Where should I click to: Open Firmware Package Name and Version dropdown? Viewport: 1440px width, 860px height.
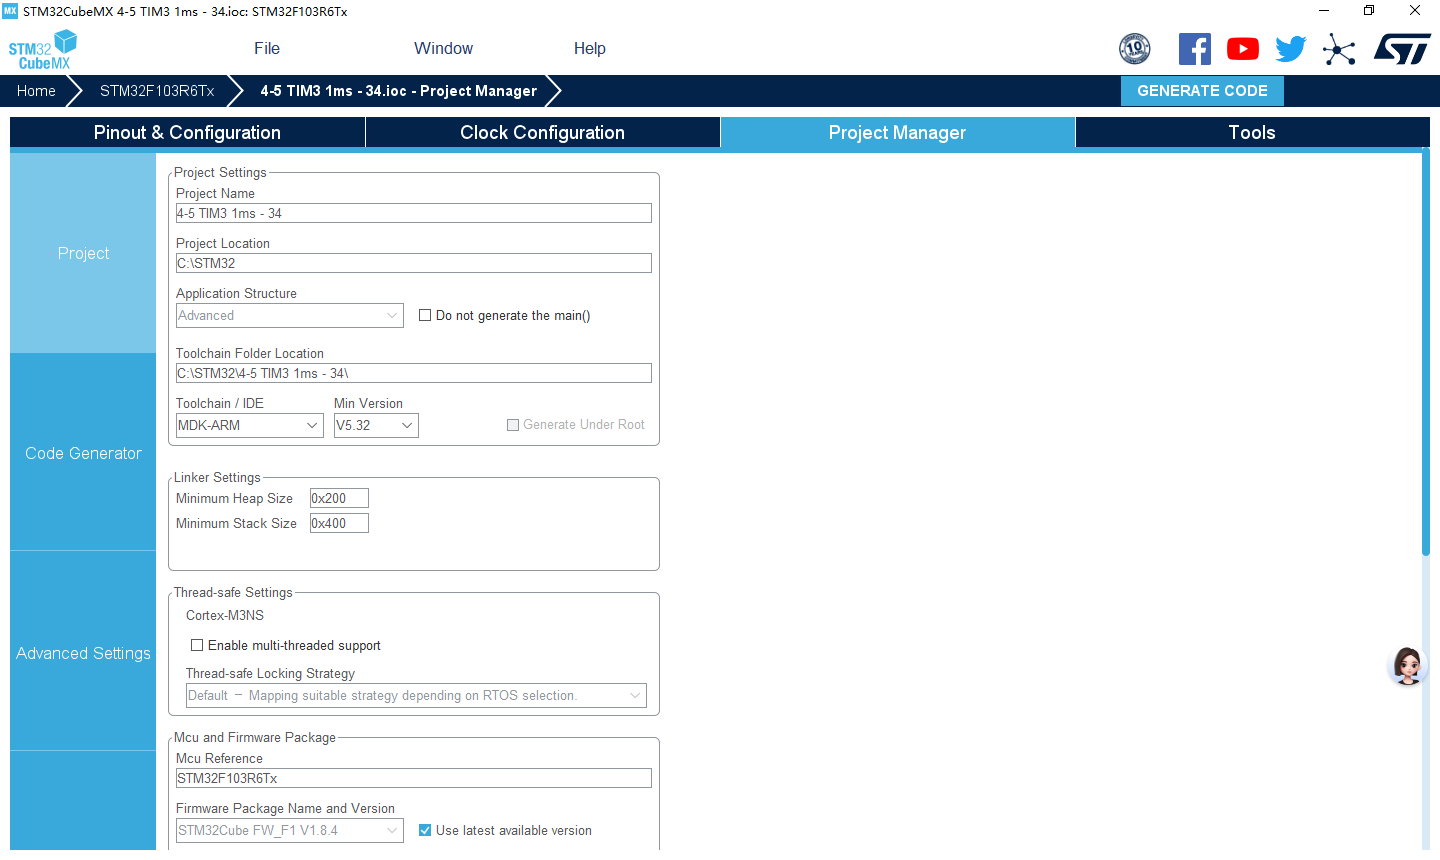[290, 830]
